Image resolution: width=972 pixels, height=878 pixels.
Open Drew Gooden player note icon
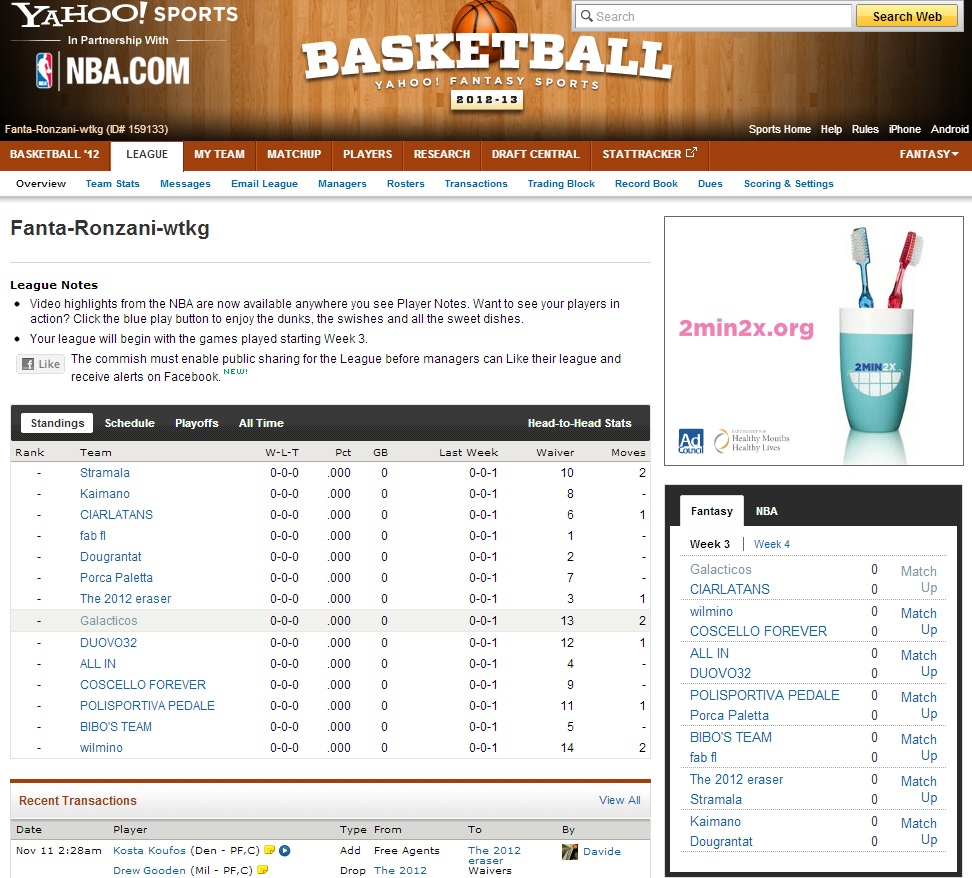pyautogui.click(x=263, y=870)
